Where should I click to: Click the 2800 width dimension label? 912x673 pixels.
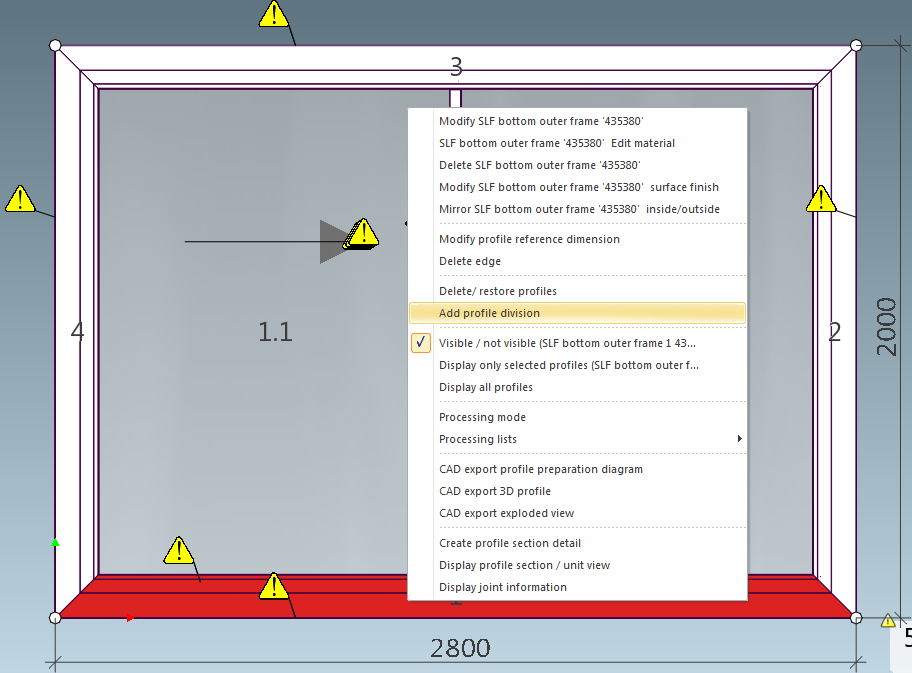[460, 648]
